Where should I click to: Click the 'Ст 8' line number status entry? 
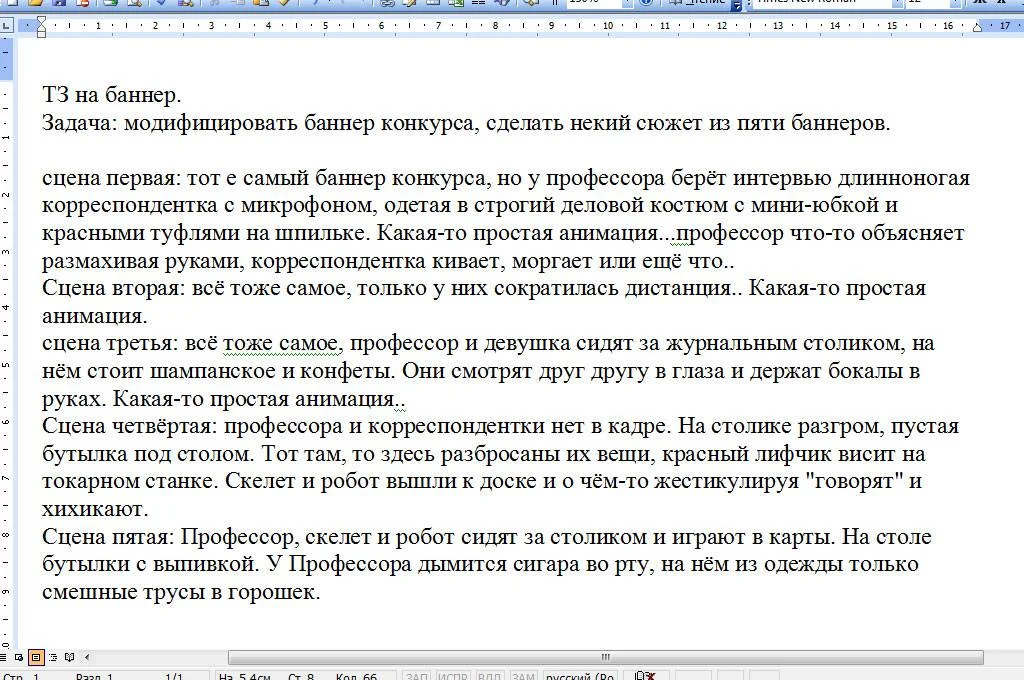click(x=301, y=676)
